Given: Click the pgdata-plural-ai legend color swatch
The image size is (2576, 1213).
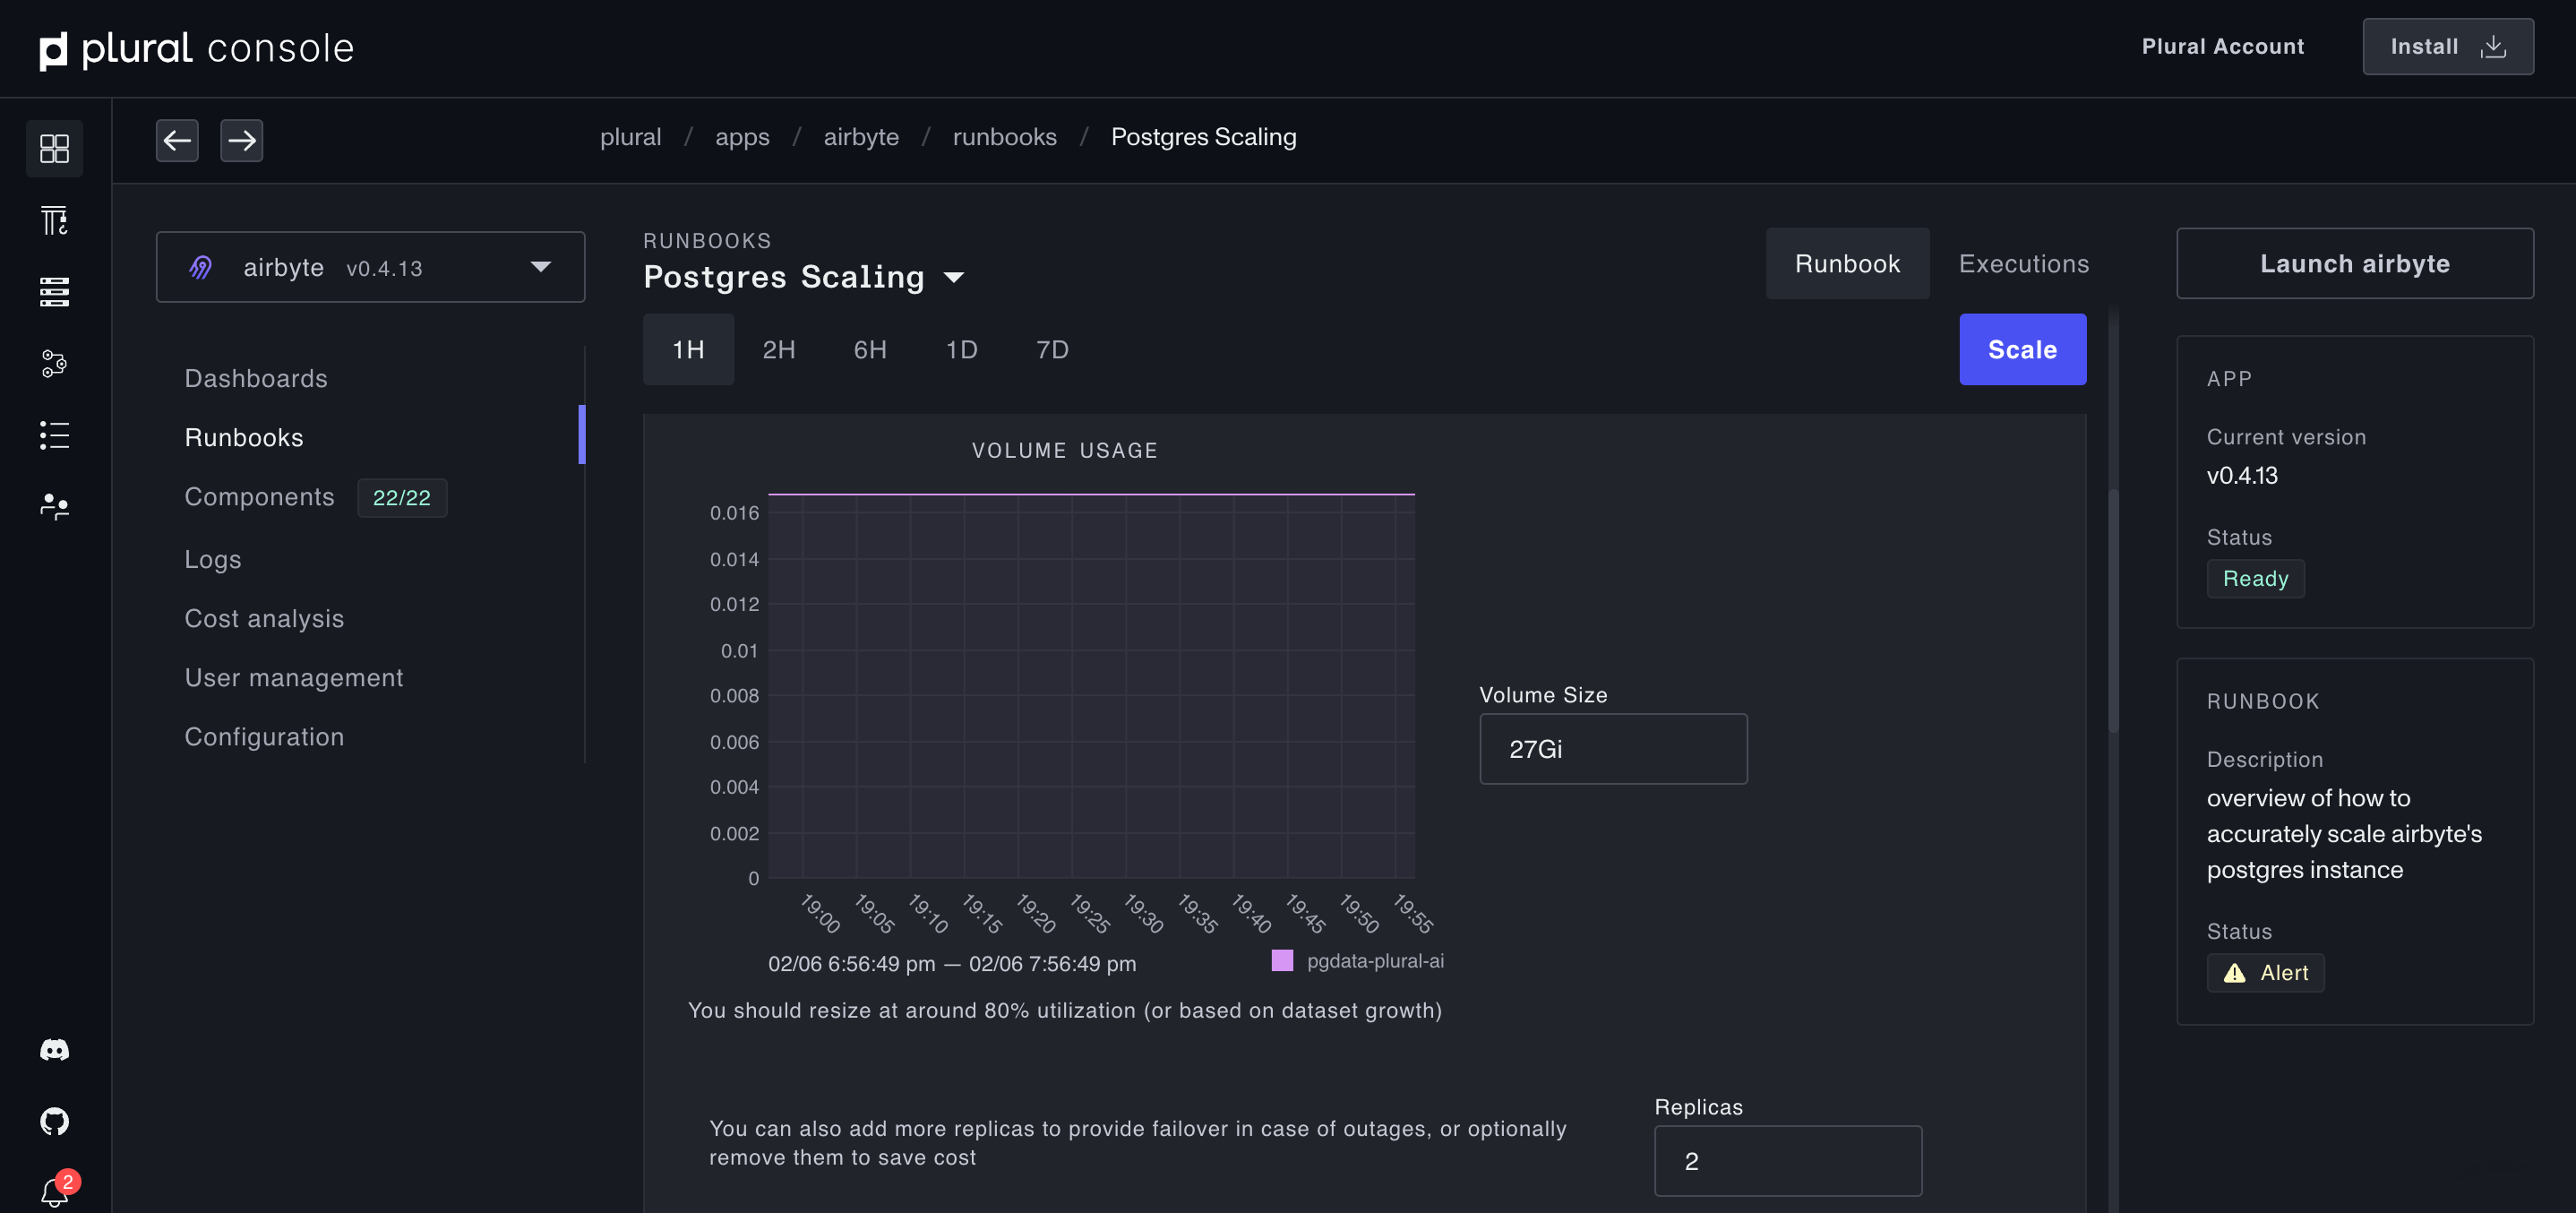Looking at the screenshot, I should (x=1282, y=961).
